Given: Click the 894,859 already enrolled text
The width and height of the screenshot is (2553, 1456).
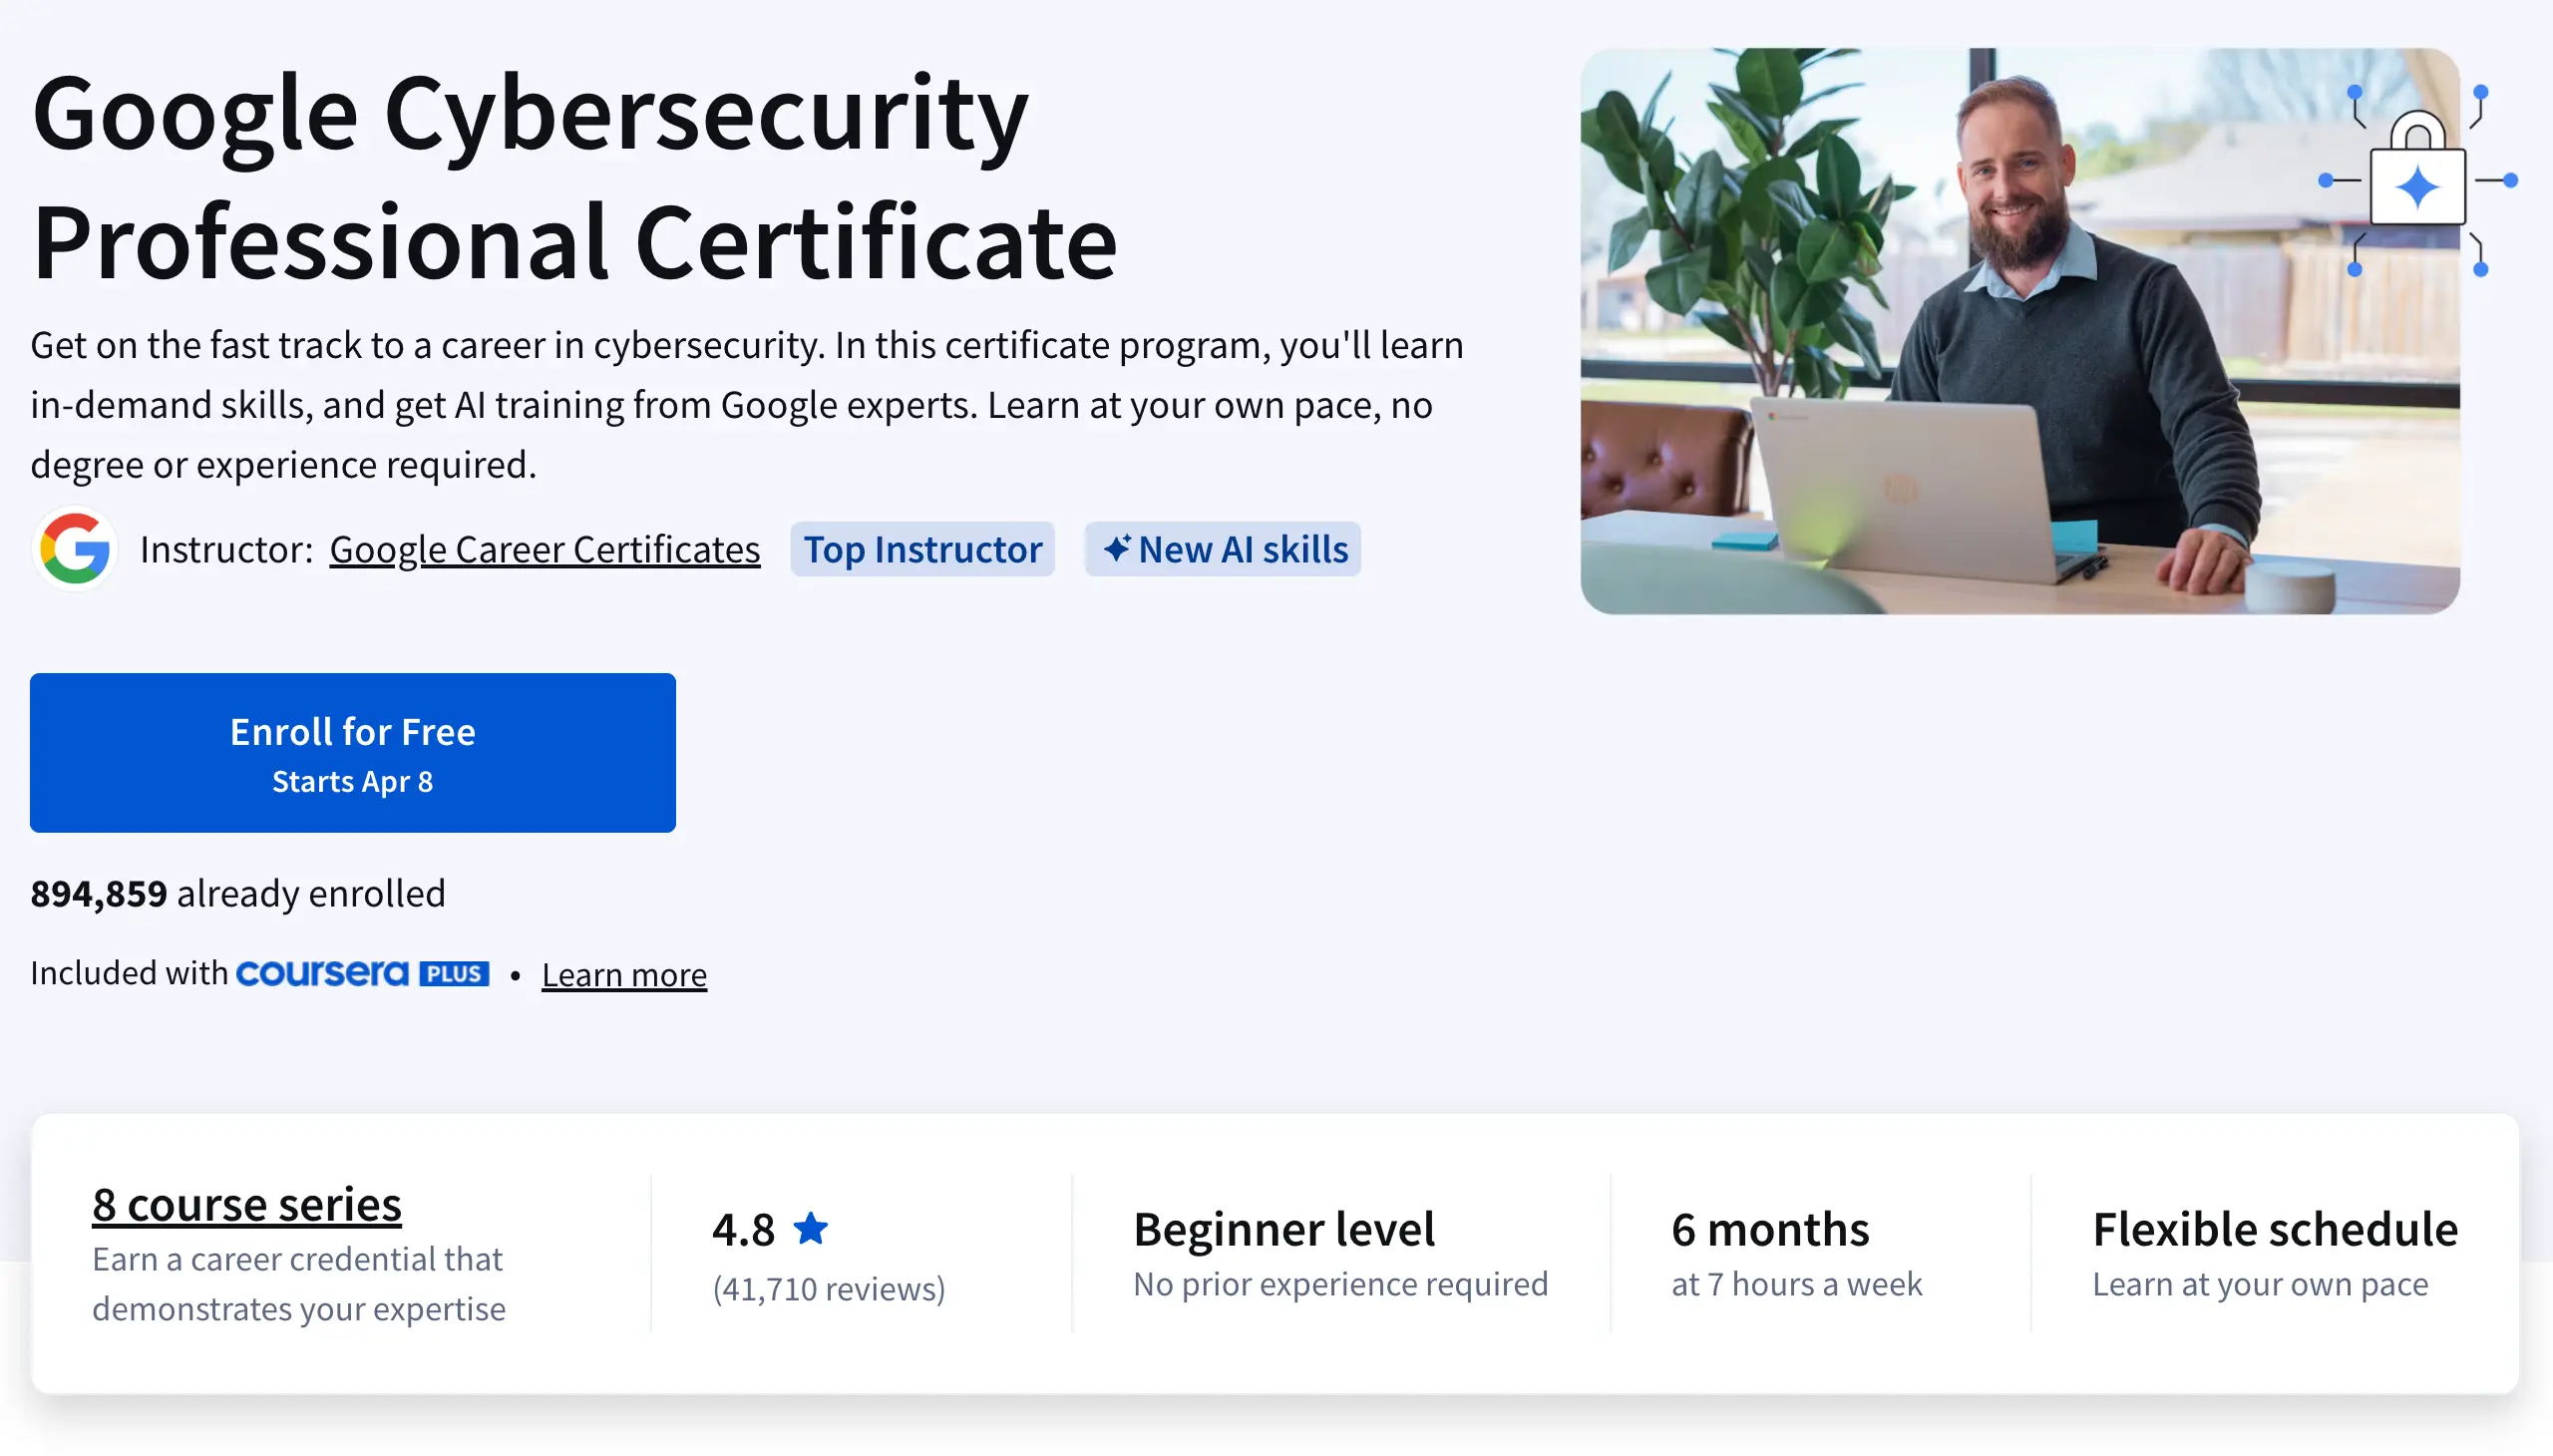Looking at the screenshot, I should click(238, 893).
